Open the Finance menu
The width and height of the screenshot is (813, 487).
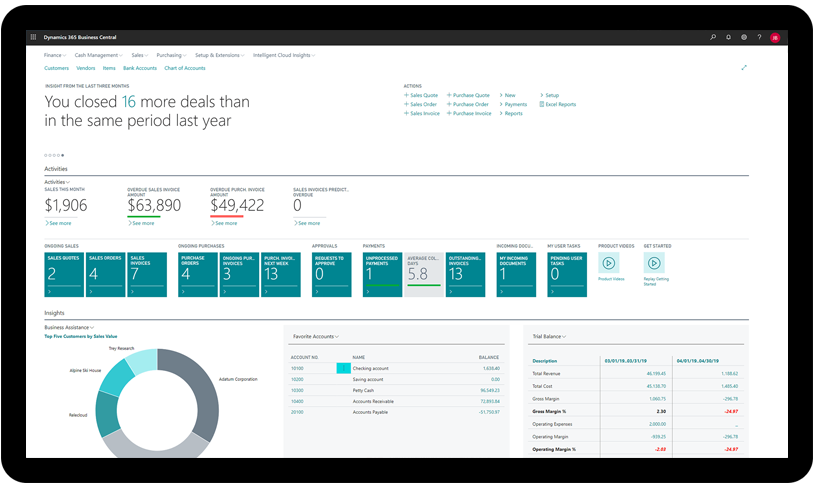(x=55, y=55)
